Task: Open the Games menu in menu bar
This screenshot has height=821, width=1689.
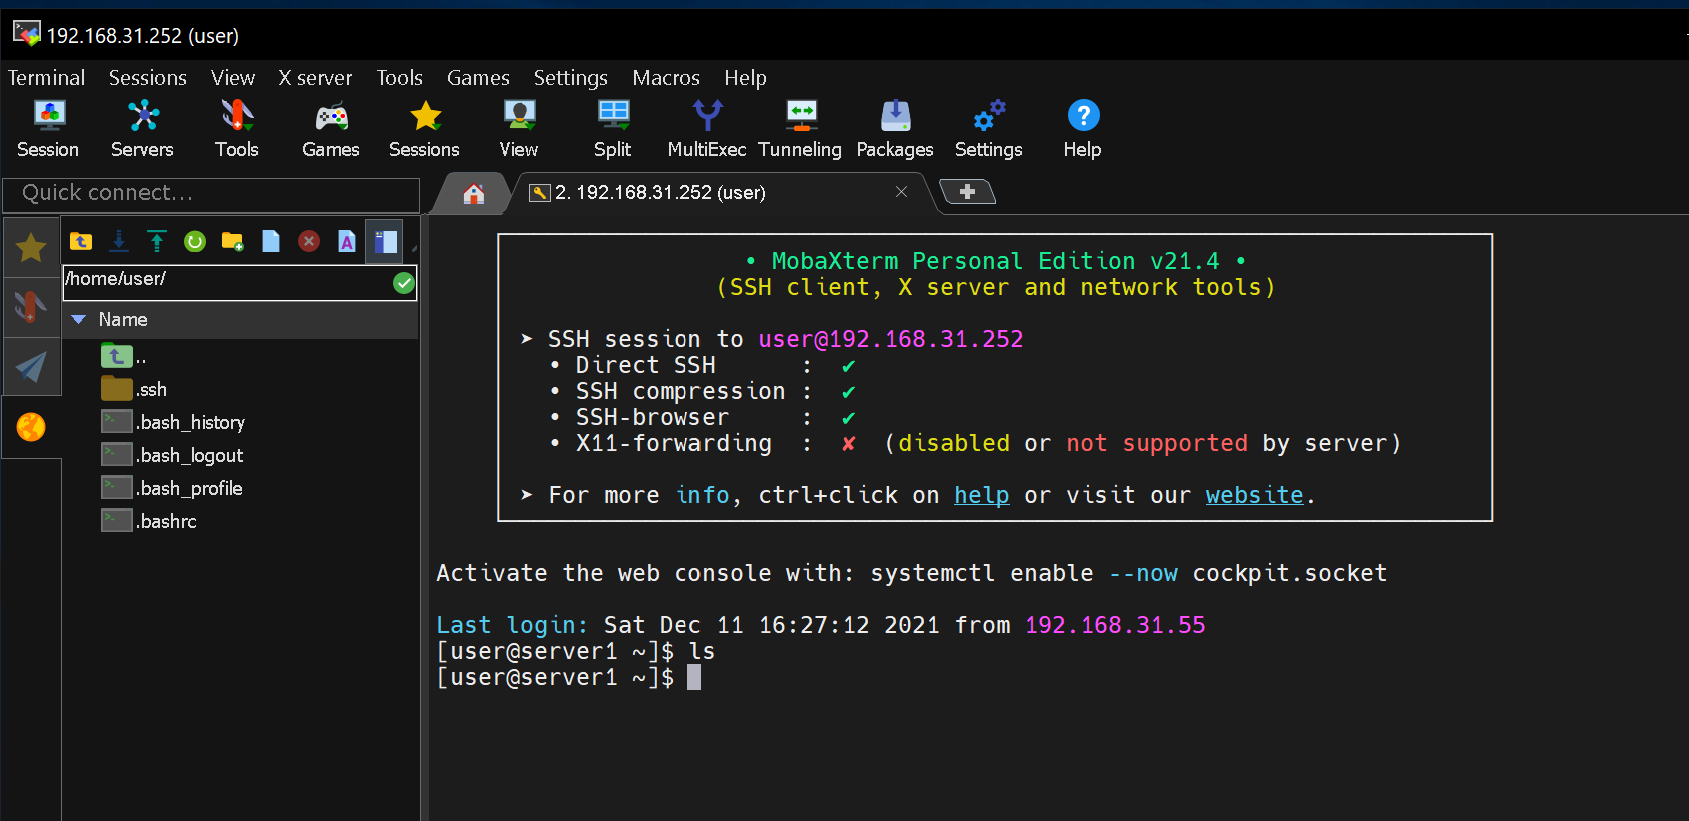Action: tap(478, 77)
